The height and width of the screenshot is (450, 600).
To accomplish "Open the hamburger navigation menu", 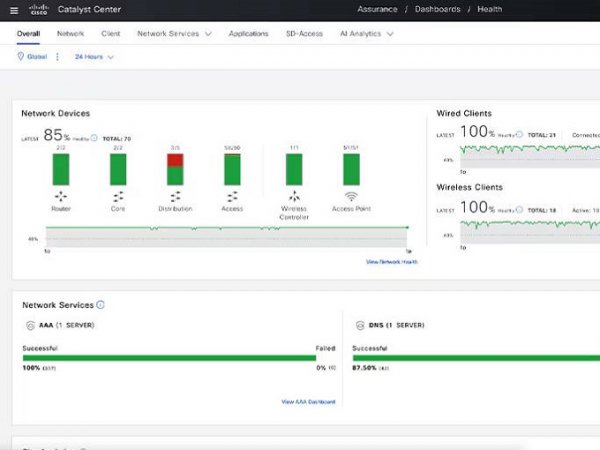I will coord(14,11).
